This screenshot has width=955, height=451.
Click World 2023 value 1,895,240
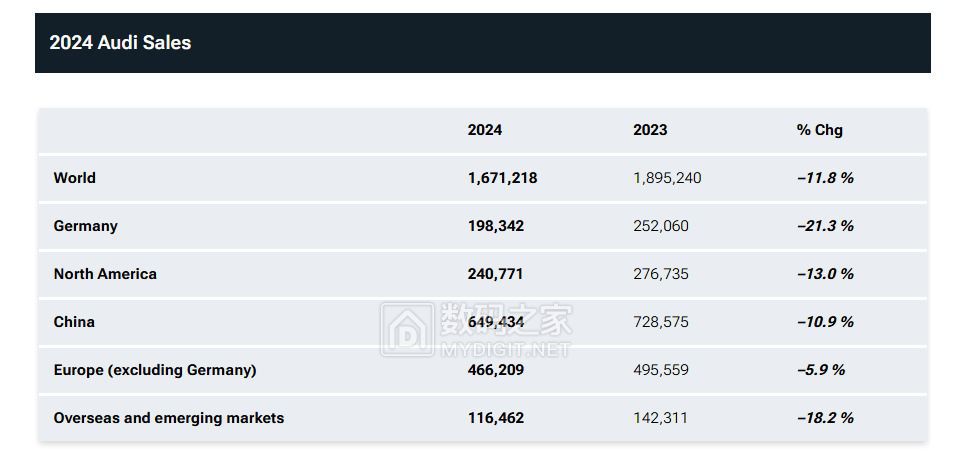click(668, 178)
